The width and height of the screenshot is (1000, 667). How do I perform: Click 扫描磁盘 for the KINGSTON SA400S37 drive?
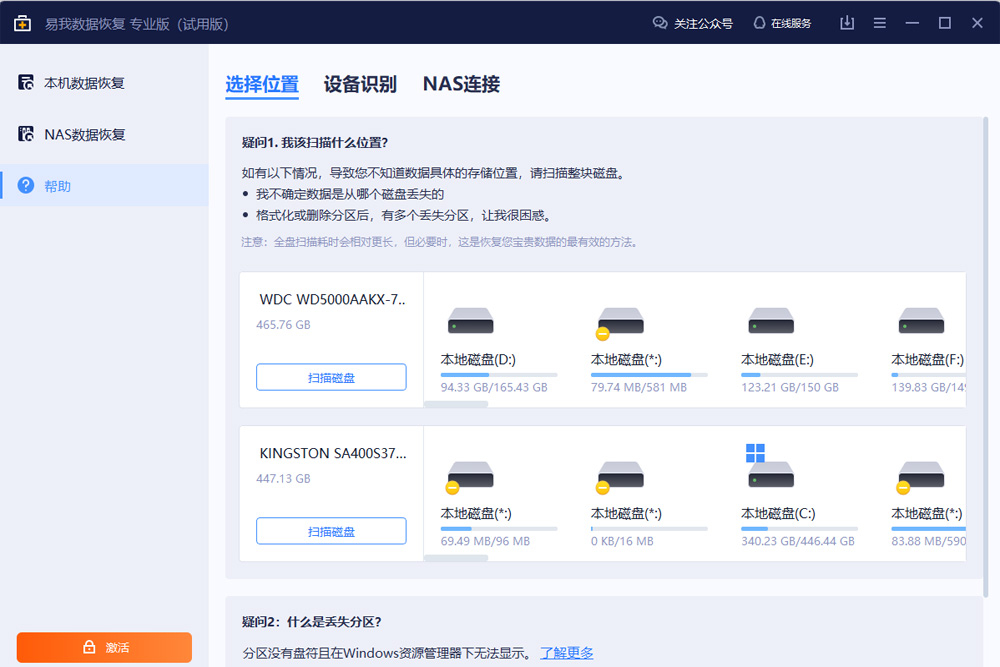click(x=331, y=530)
